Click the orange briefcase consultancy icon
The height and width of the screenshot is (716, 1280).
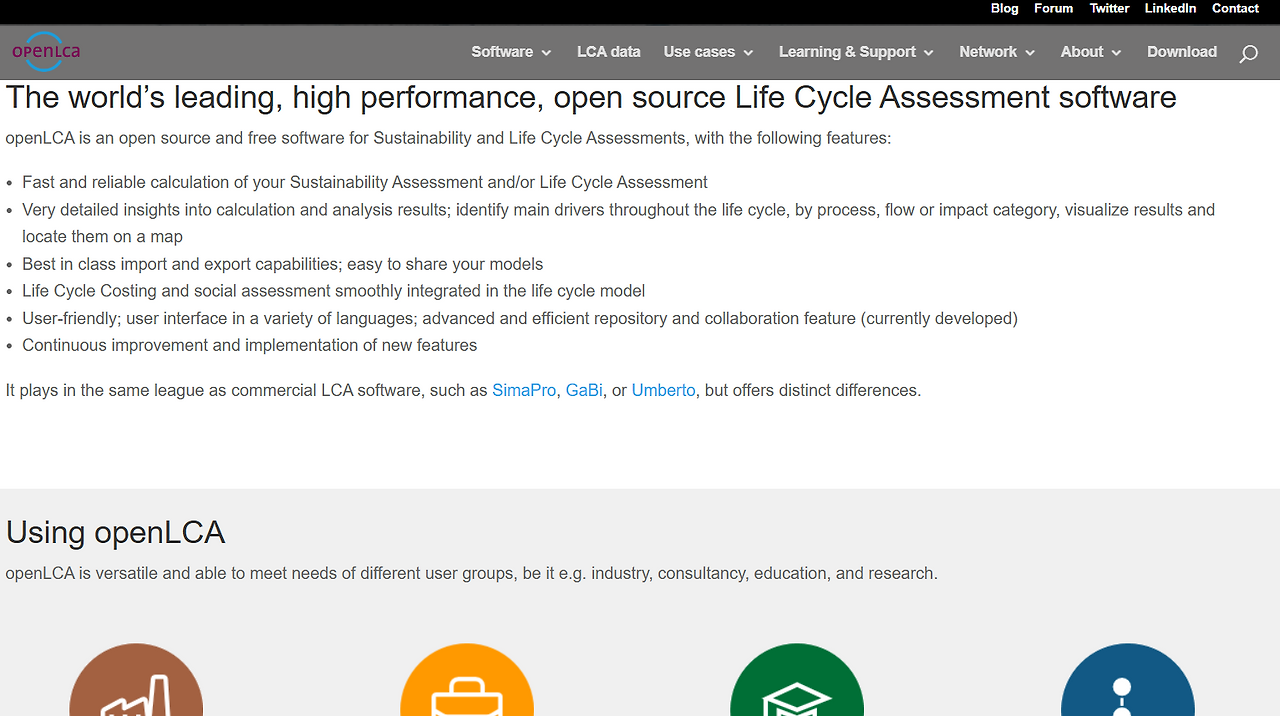(467, 680)
